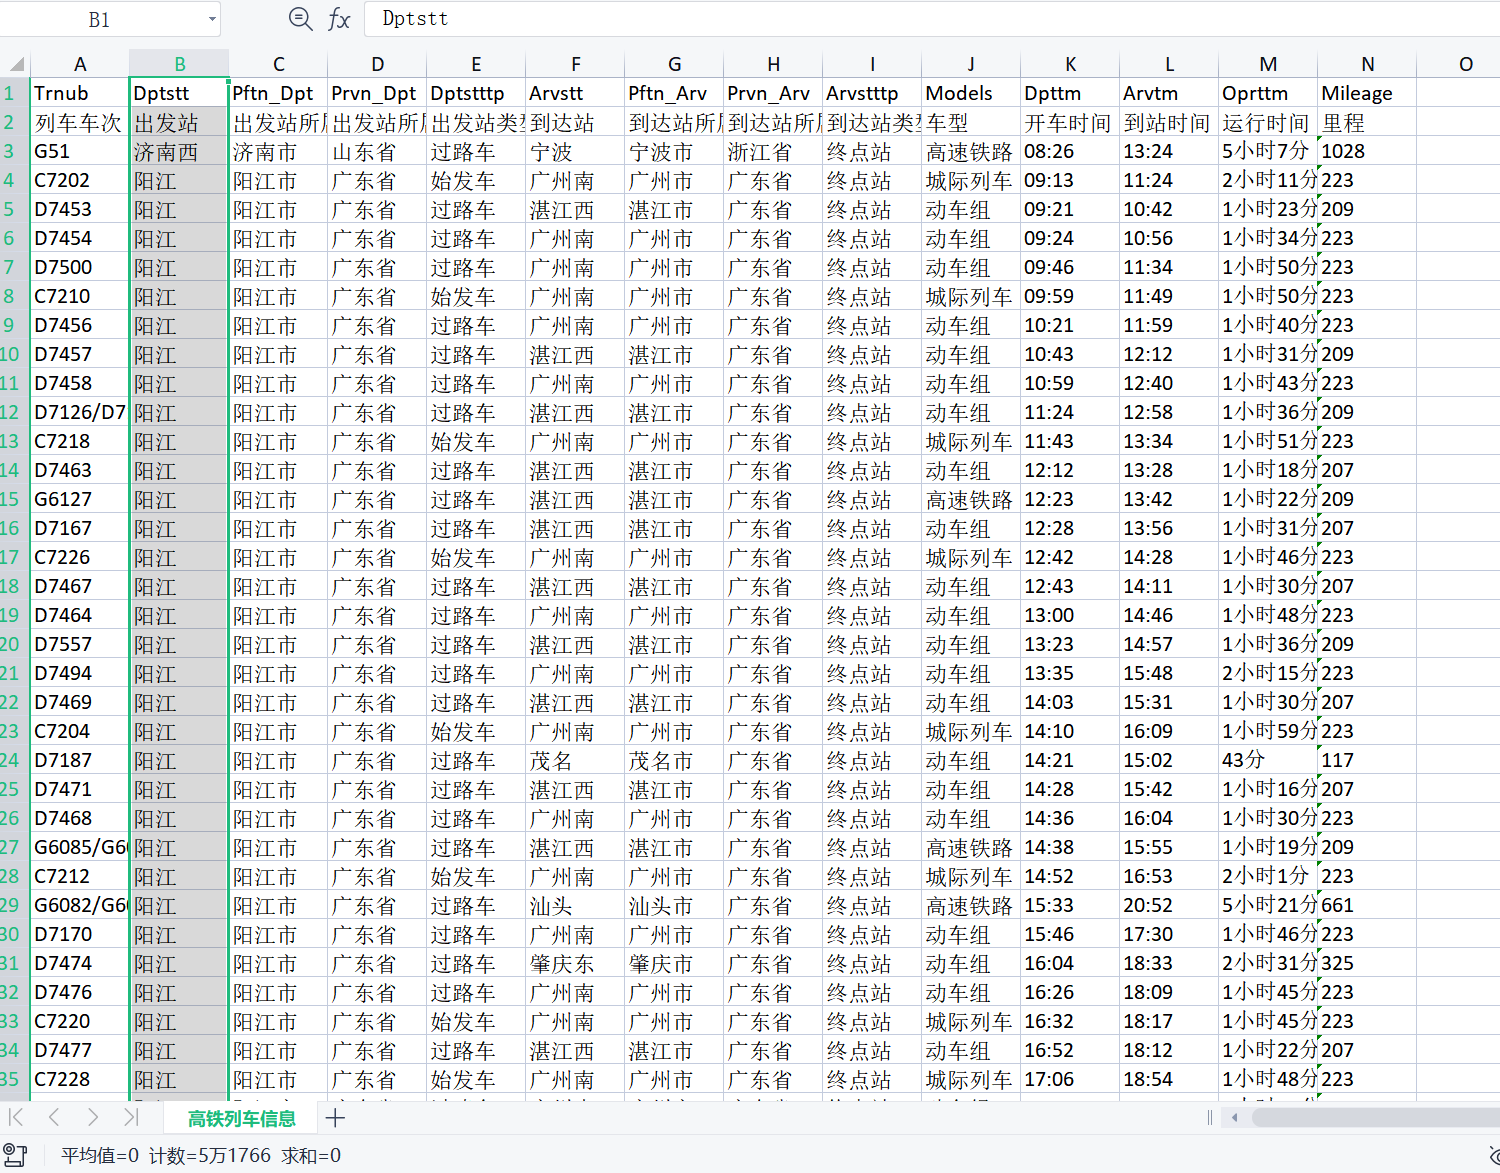1500x1173 pixels.
Task: Select column F header
Action: (x=575, y=64)
